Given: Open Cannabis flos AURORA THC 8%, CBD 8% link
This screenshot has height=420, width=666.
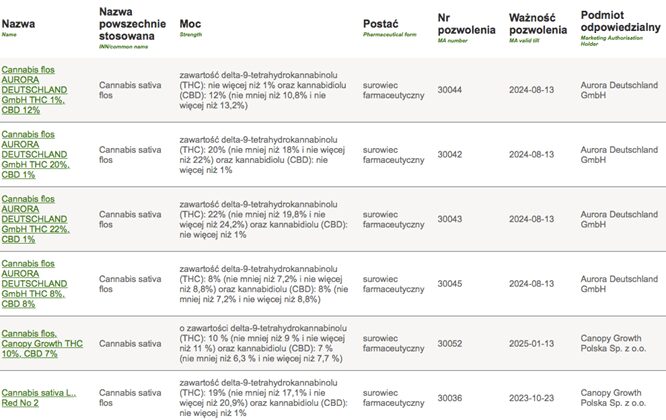Looking at the screenshot, I should point(34,284).
